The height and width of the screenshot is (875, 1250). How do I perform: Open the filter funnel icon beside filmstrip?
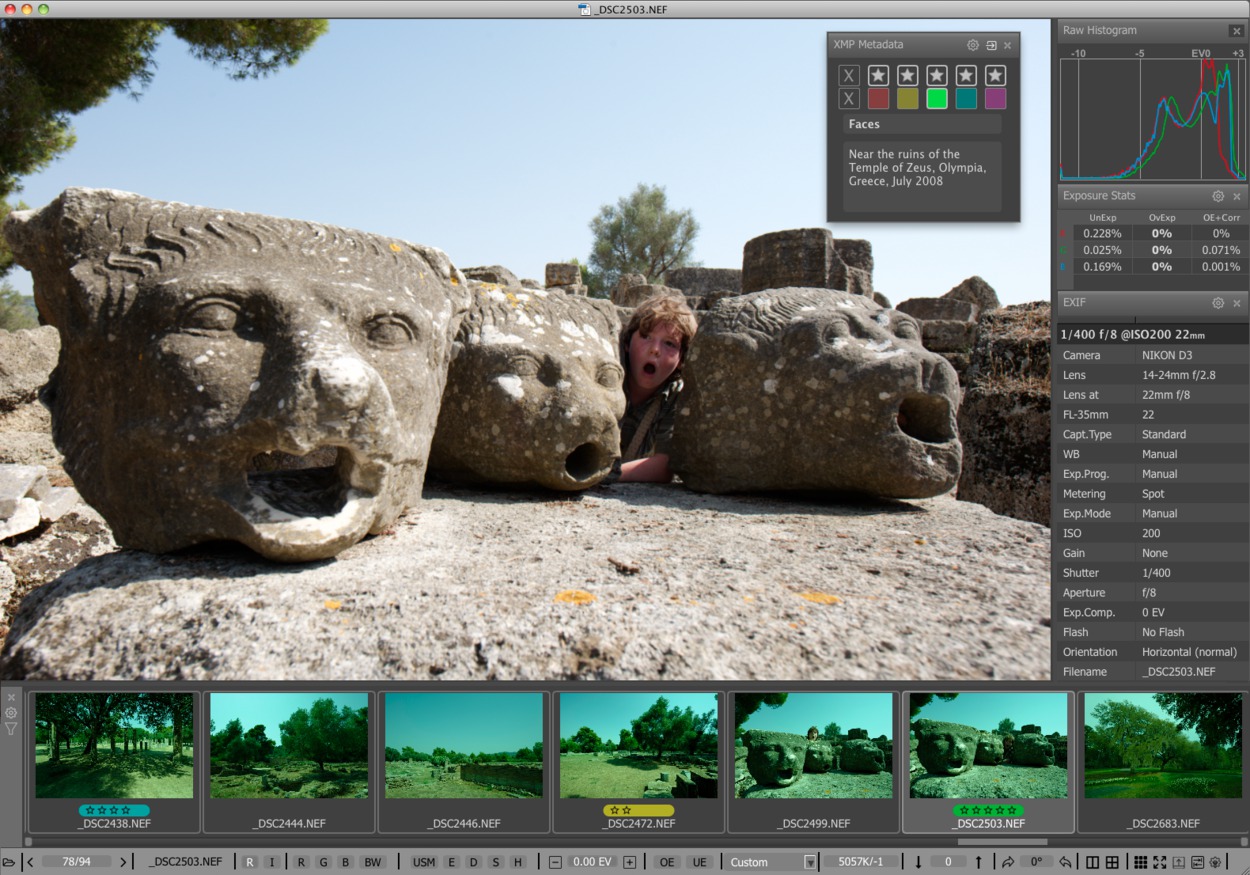pyautogui.click(x=11, y=729)
